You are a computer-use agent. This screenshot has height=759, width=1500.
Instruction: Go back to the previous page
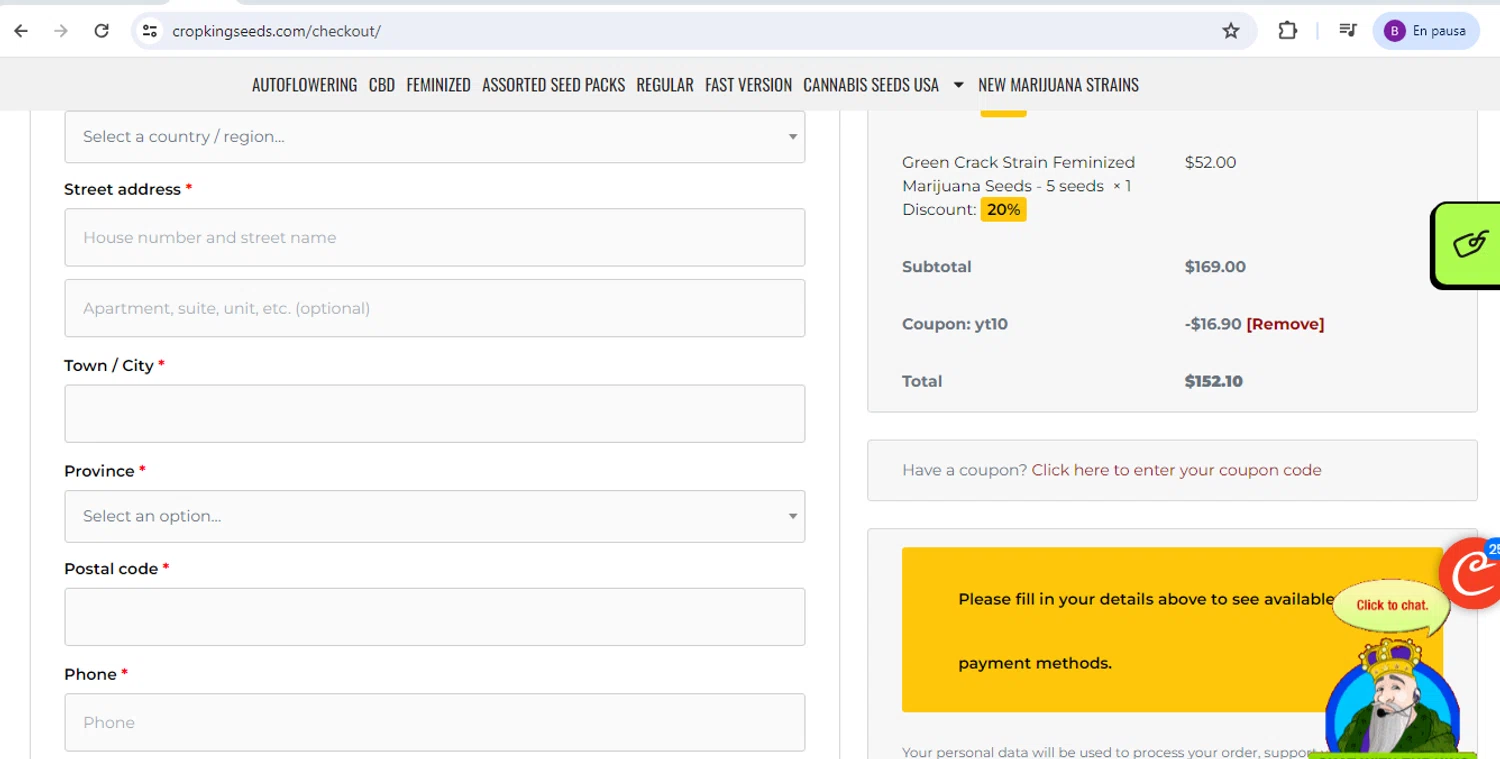21,31
